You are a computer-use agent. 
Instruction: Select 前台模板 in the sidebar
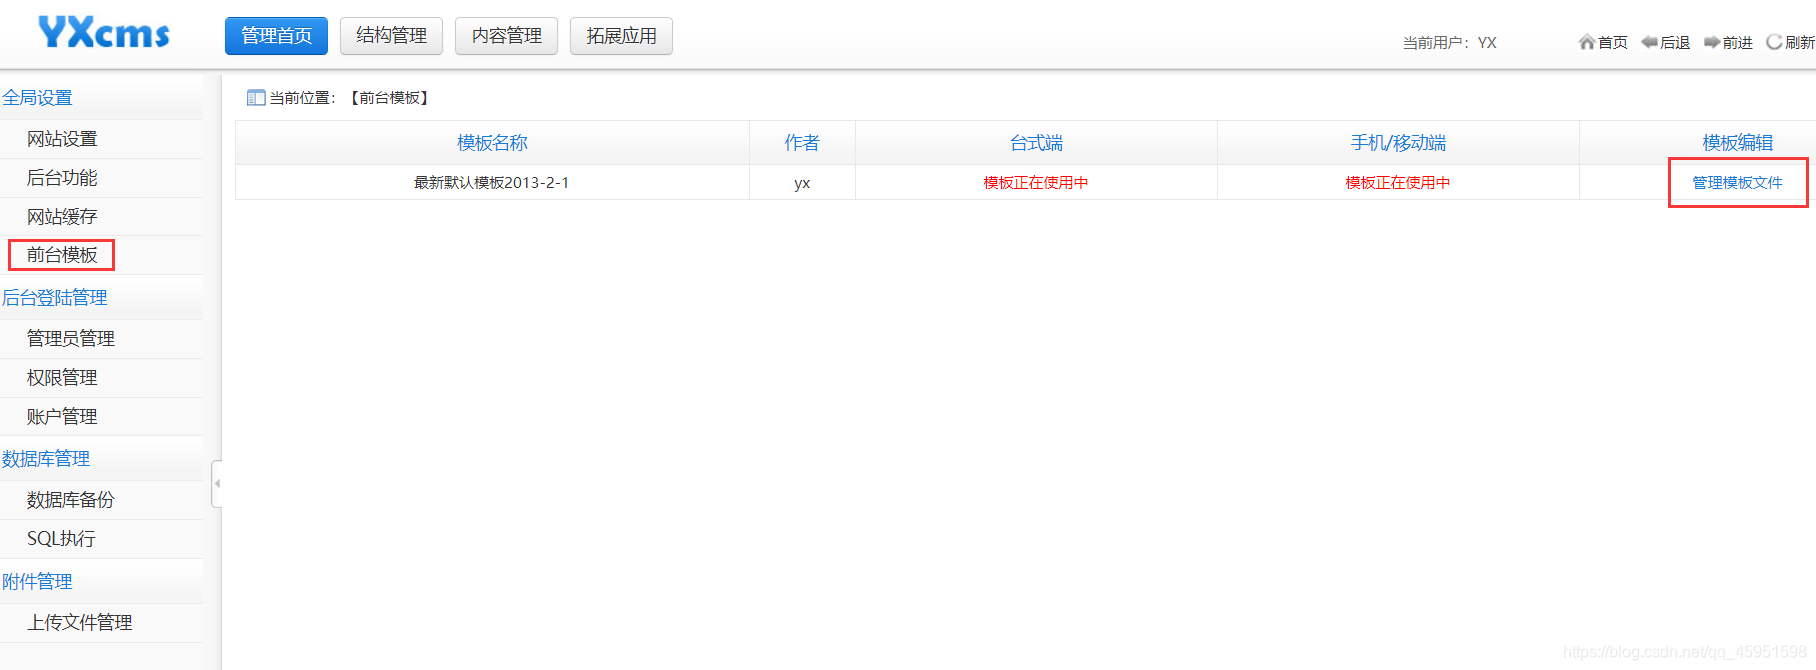62,255
